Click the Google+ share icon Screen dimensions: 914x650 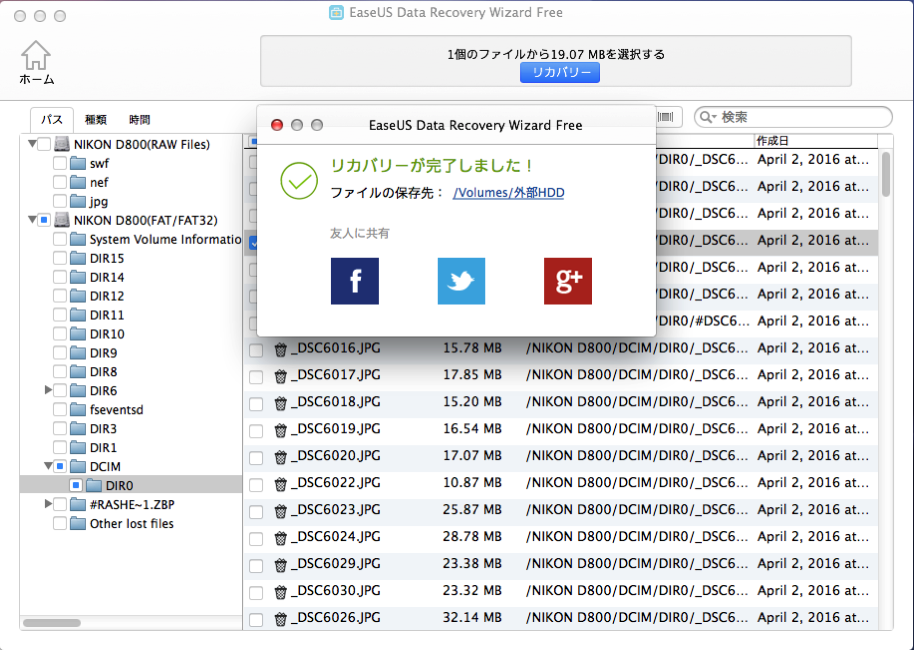(567, 281)
